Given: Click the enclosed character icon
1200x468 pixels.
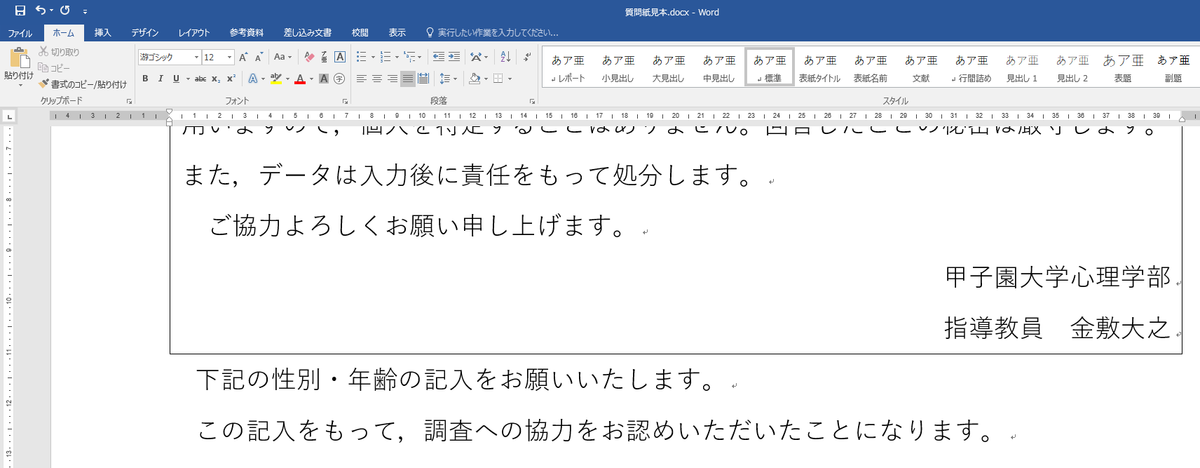Looking at the screenshot, I should coord(339,79).
